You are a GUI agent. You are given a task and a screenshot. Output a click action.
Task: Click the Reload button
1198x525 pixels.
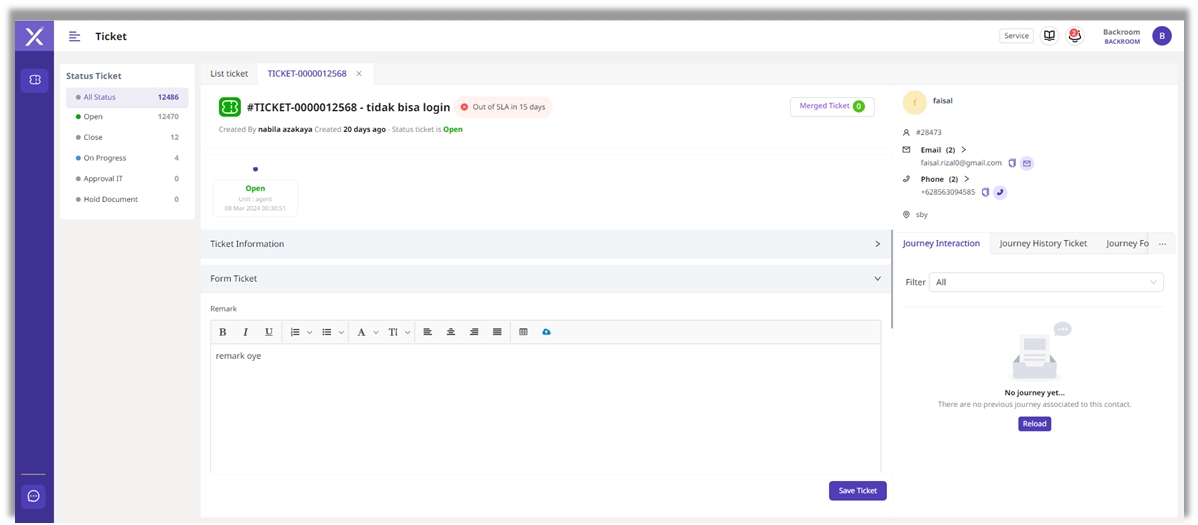point(1034,424)
